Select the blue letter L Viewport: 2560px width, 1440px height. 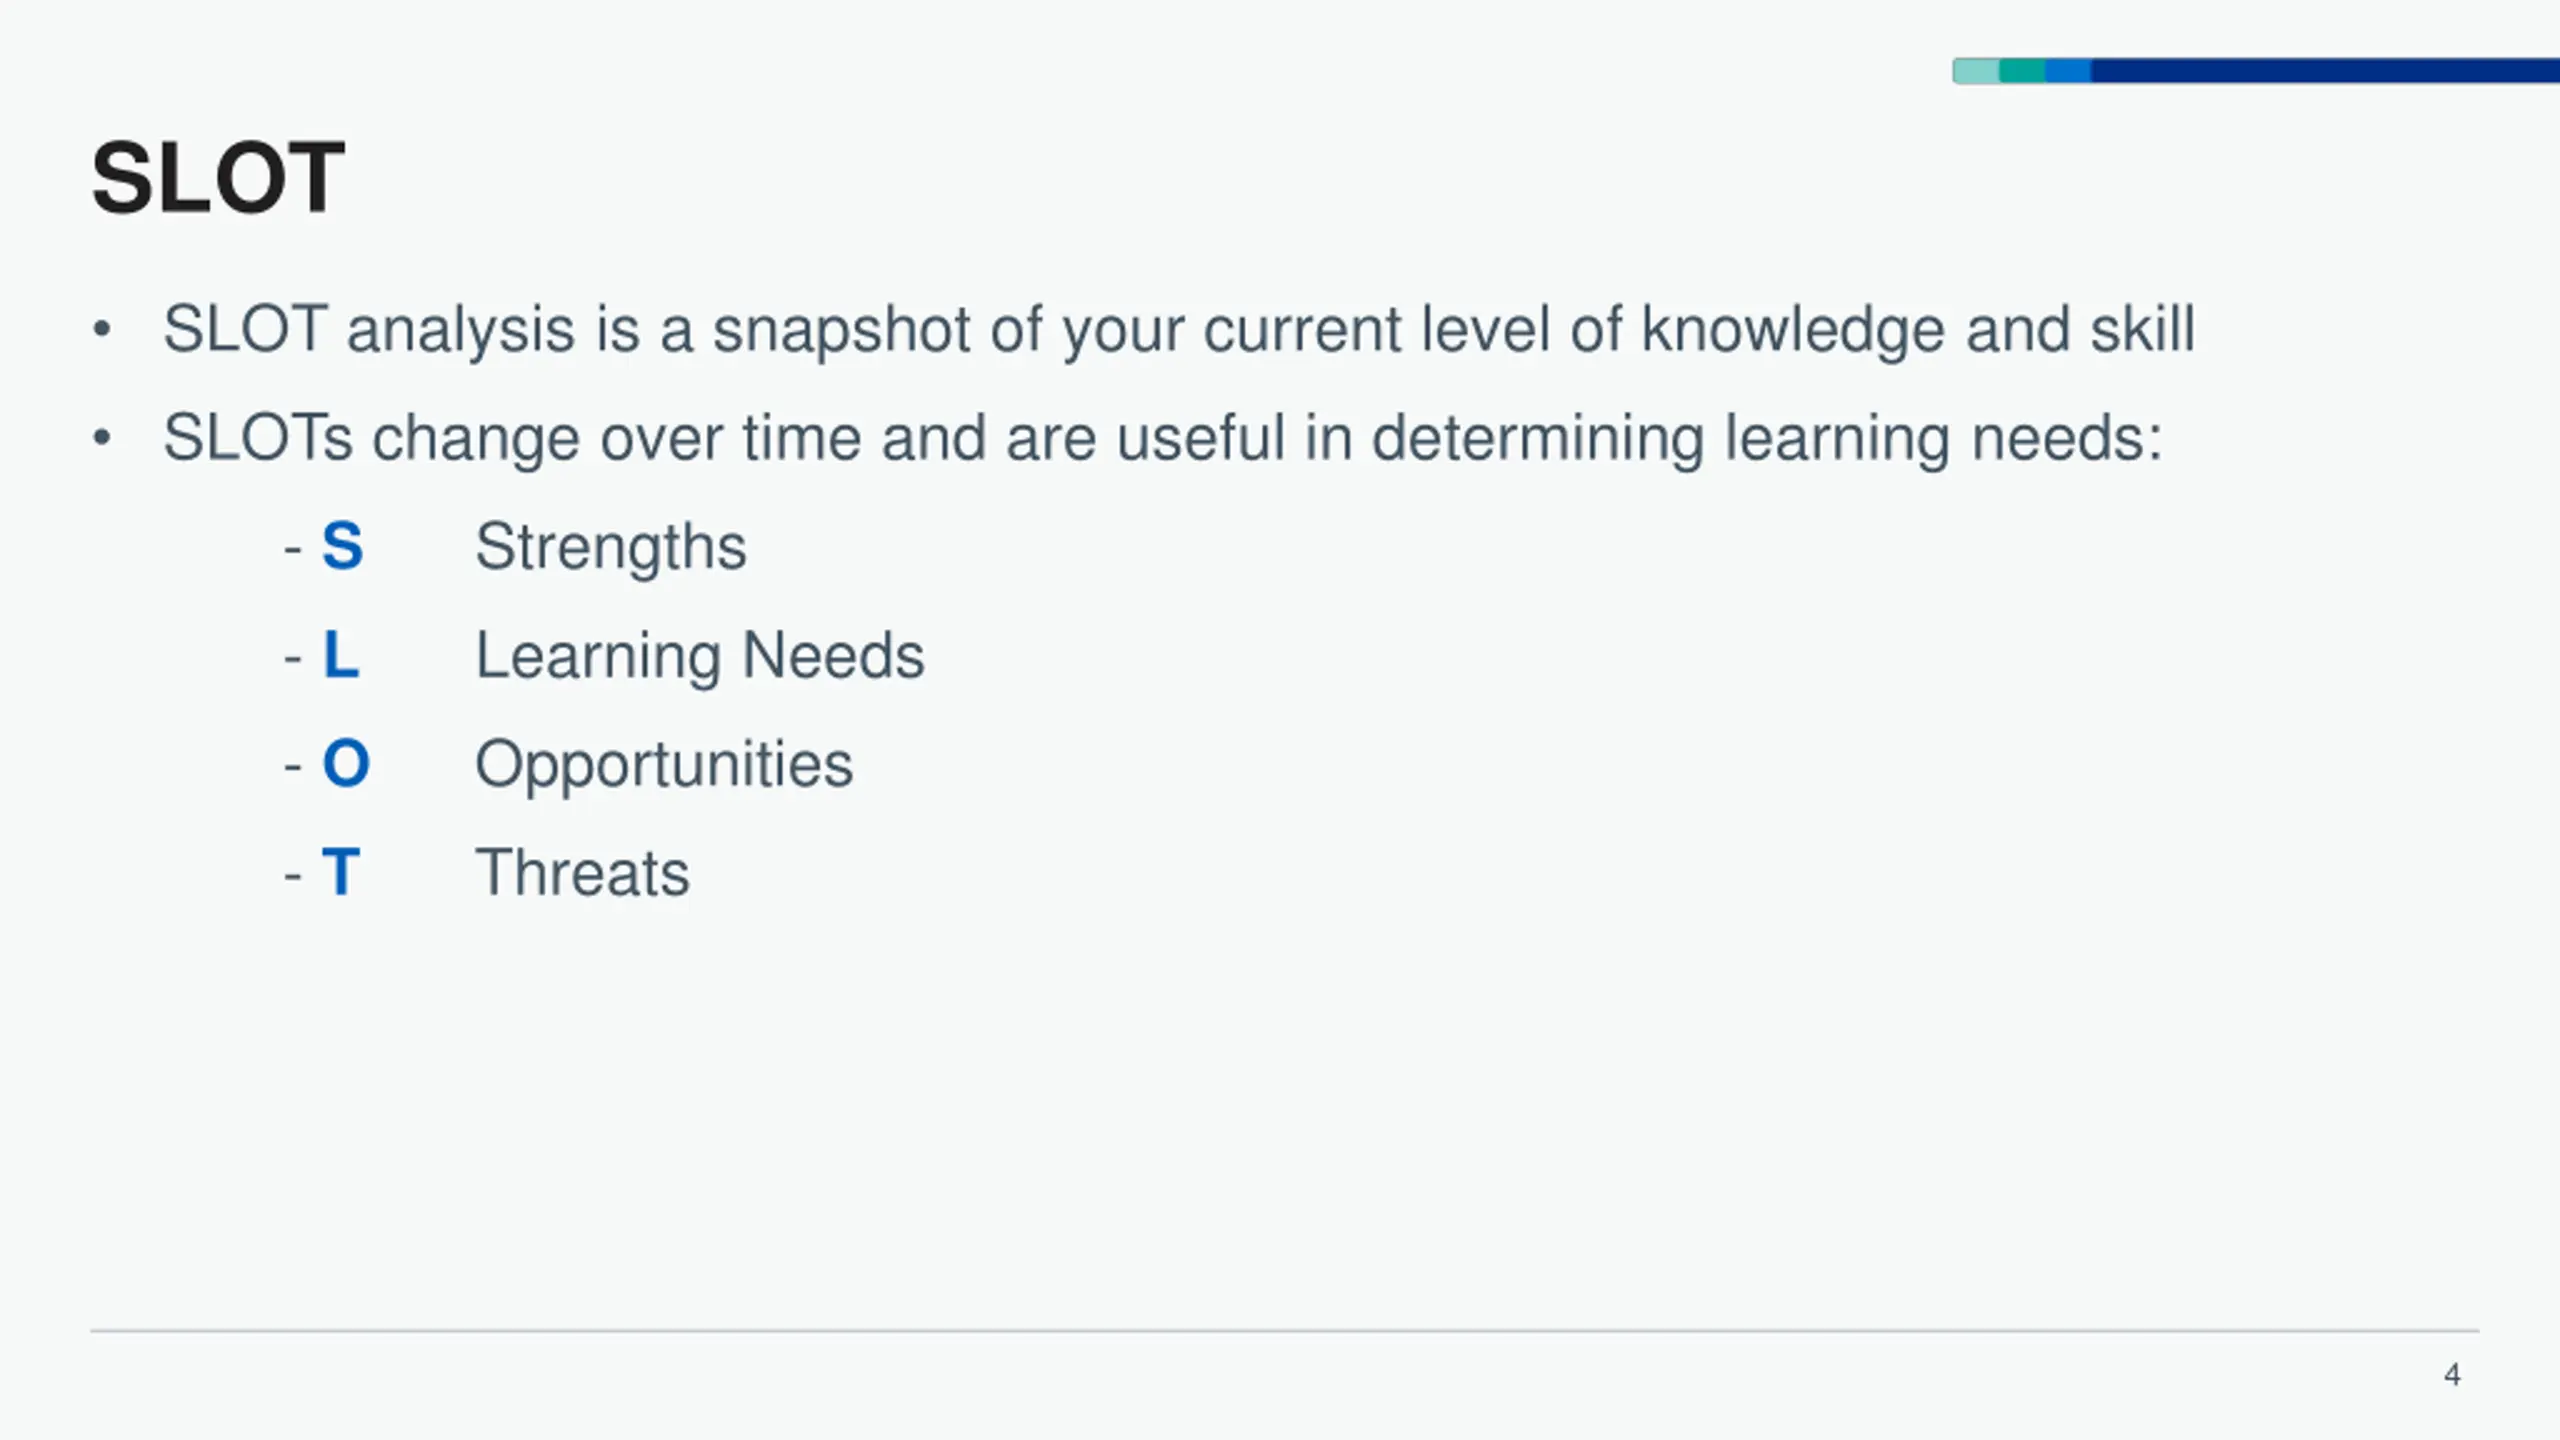pyautogui.click(x=341, y=655)
